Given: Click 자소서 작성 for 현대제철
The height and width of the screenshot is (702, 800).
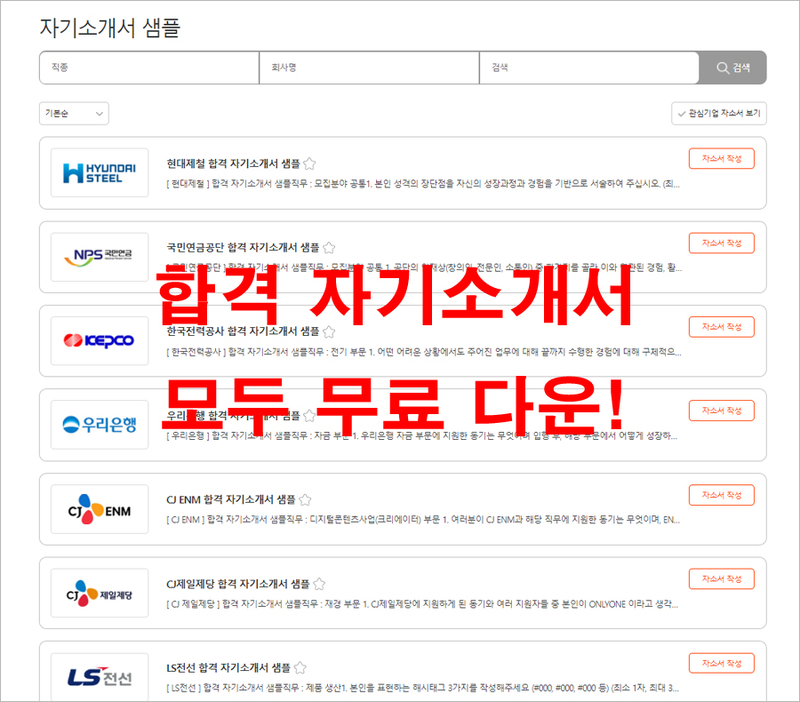Looking at the screenshot, I should coord(721,159).
